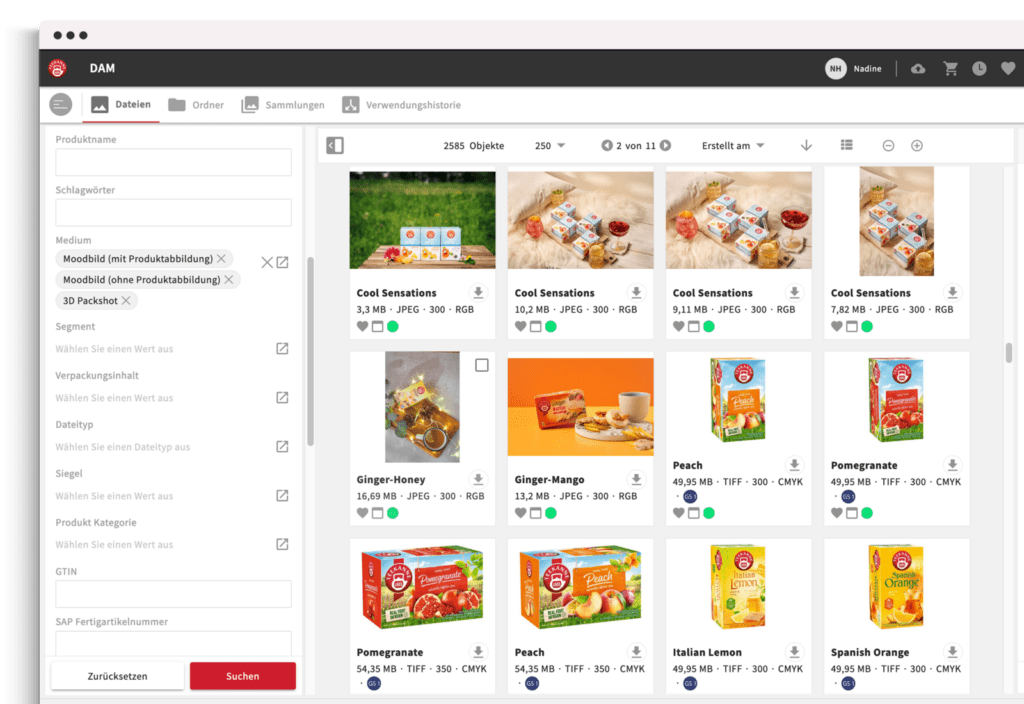Collapse the sidebar with the panel toggle icon
The image size is (1024, 704).
point(335,146)
